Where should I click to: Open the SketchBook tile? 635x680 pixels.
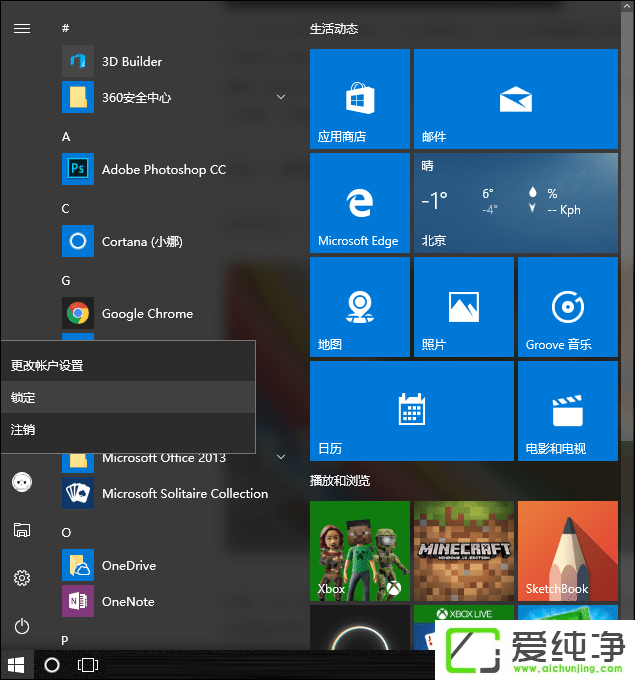568,551
